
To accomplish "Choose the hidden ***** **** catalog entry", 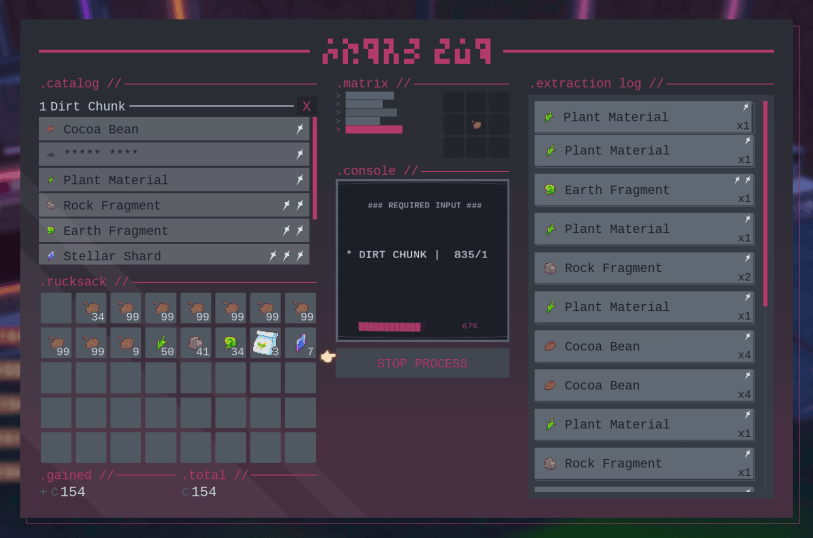I will pyautogui.click(x=174, y=154).
